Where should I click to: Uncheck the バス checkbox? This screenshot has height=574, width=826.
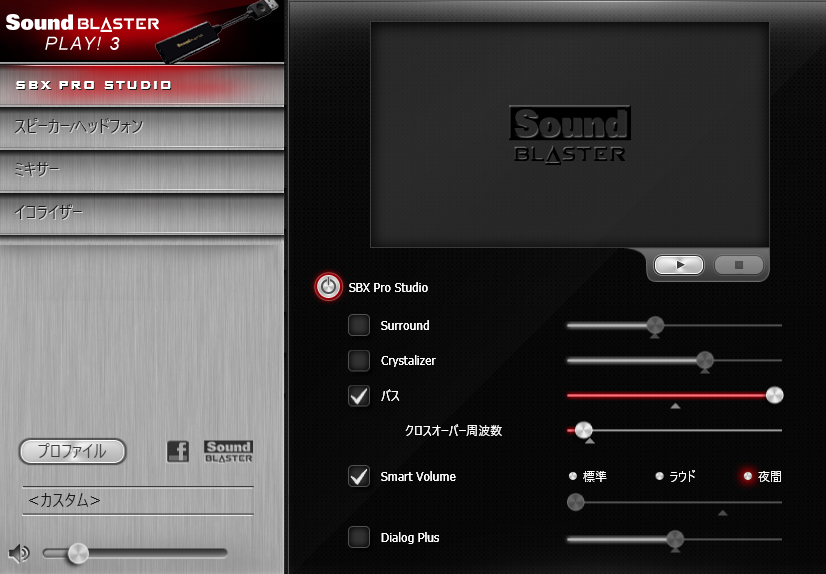click(359, 395)
